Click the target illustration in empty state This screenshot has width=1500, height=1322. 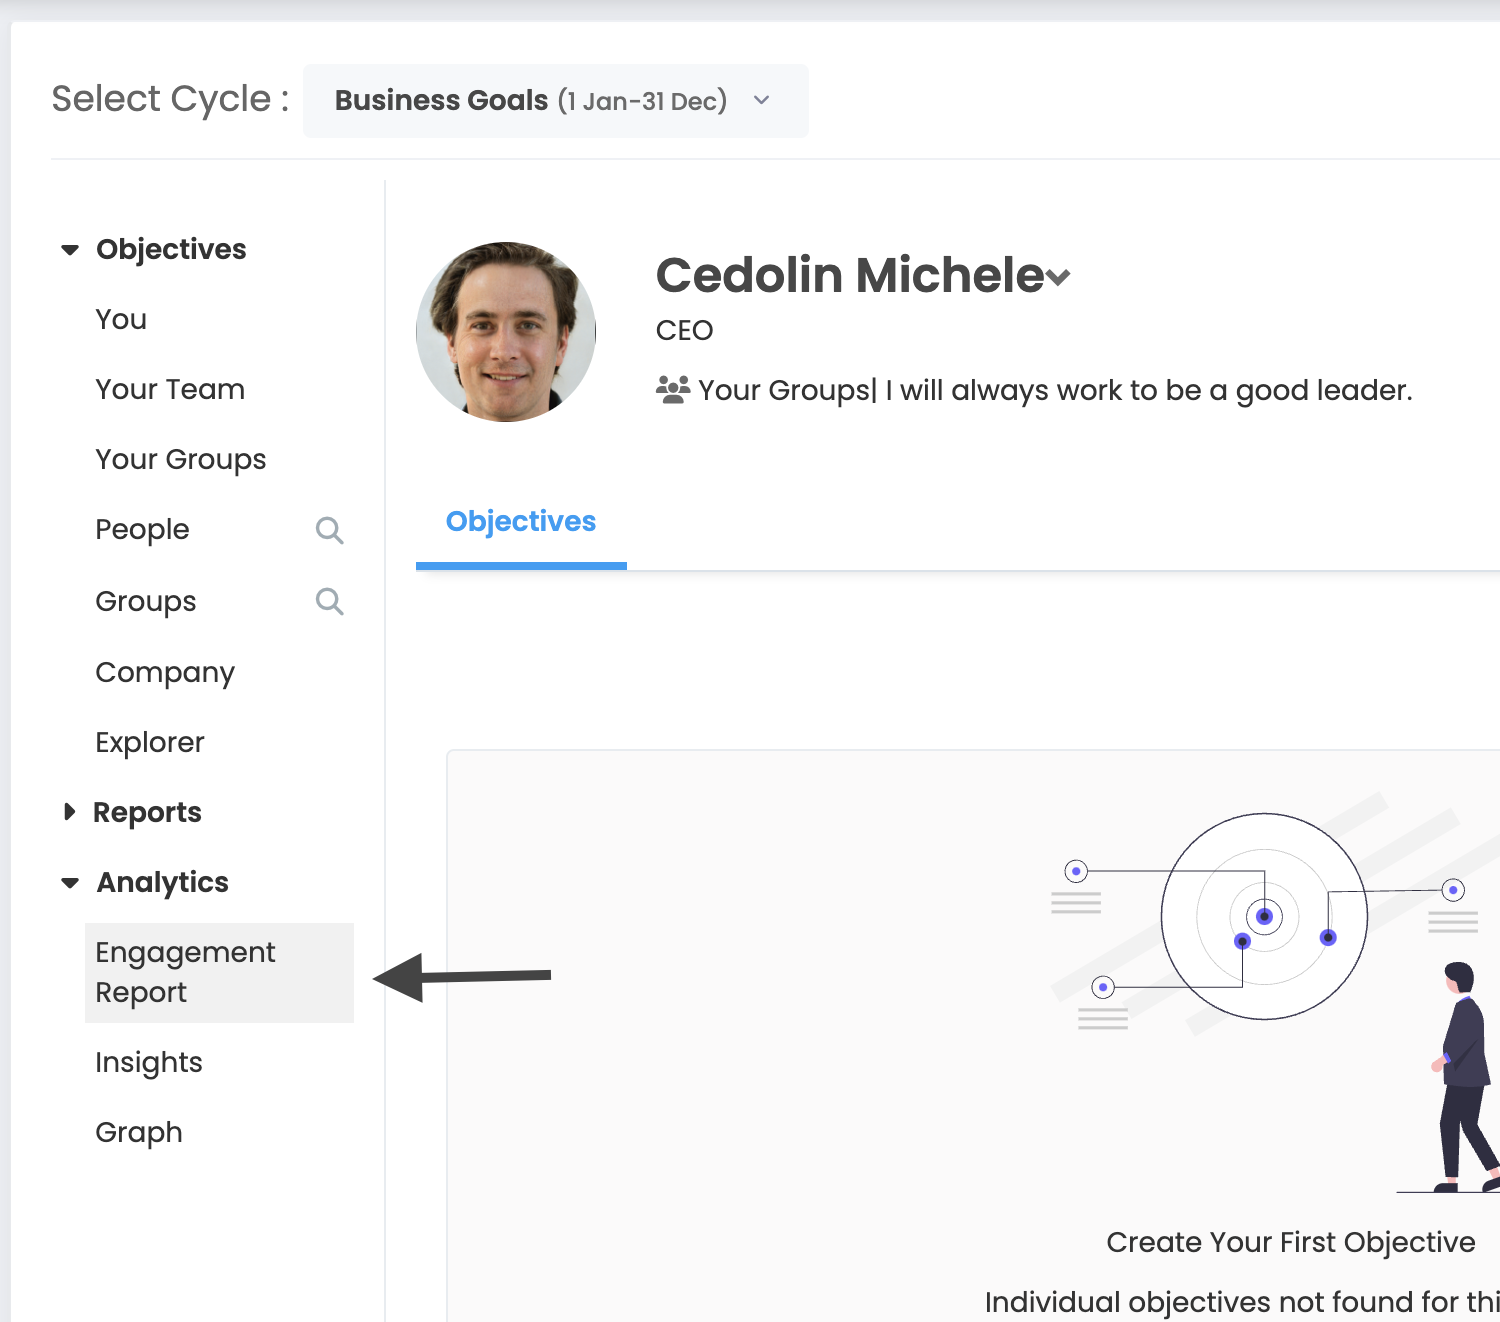point(1264,916)
